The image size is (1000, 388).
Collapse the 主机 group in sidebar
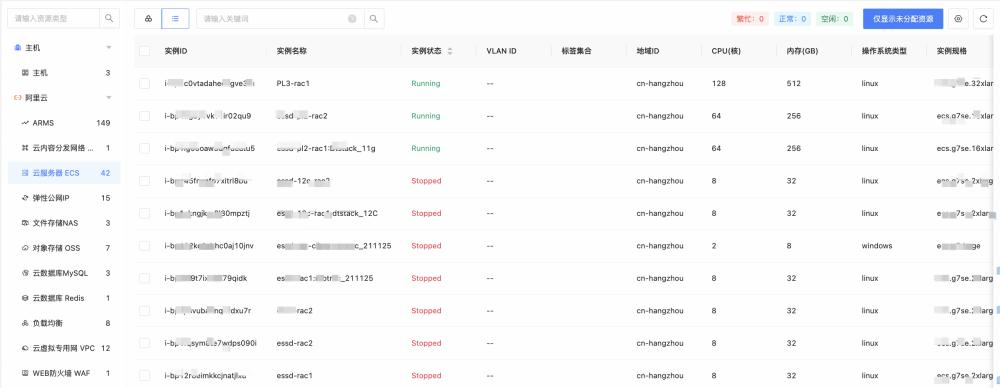click(x=108, y=48)
